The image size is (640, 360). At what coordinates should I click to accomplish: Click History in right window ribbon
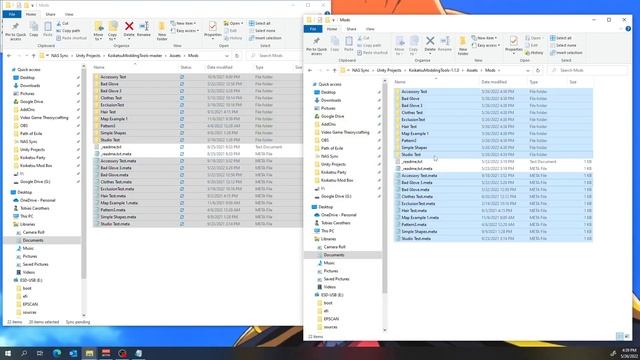(x=534, y=53)
